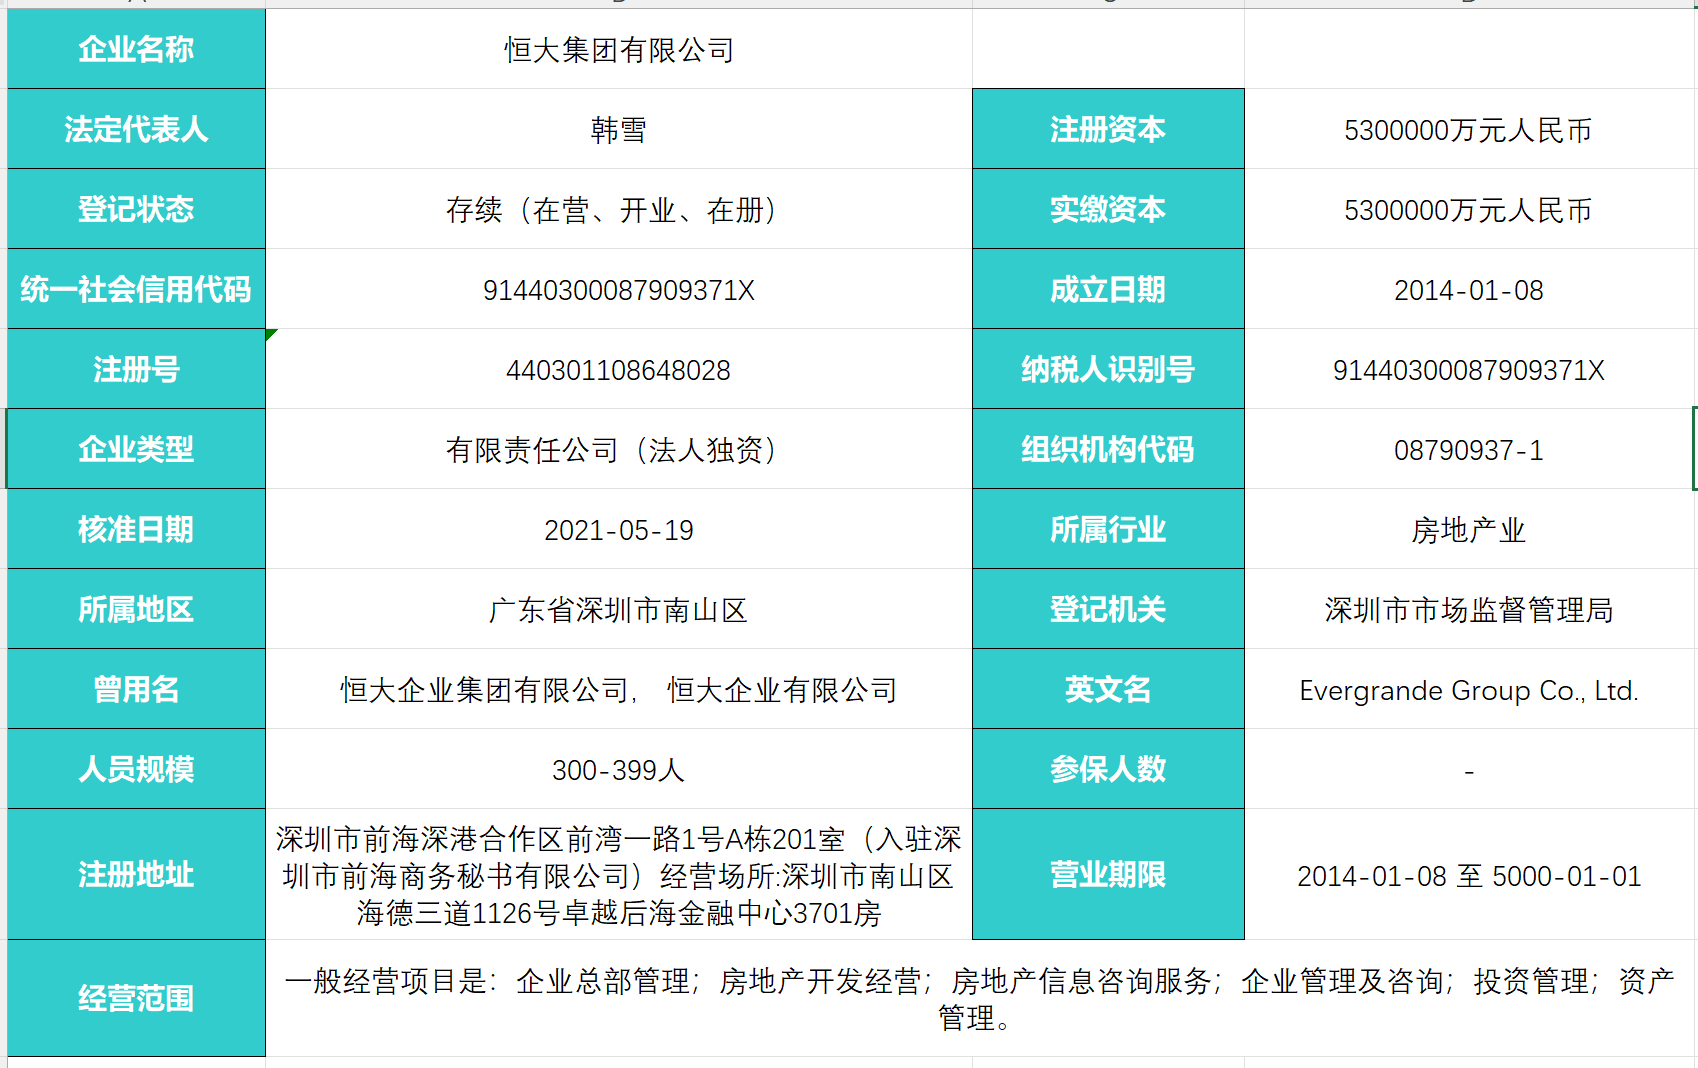Image resolution: width=1698 pixels, height=1068 pixels.
Task: Click the cell 2014-01-08 至 5000-01-01
Action: point(1469,874)
